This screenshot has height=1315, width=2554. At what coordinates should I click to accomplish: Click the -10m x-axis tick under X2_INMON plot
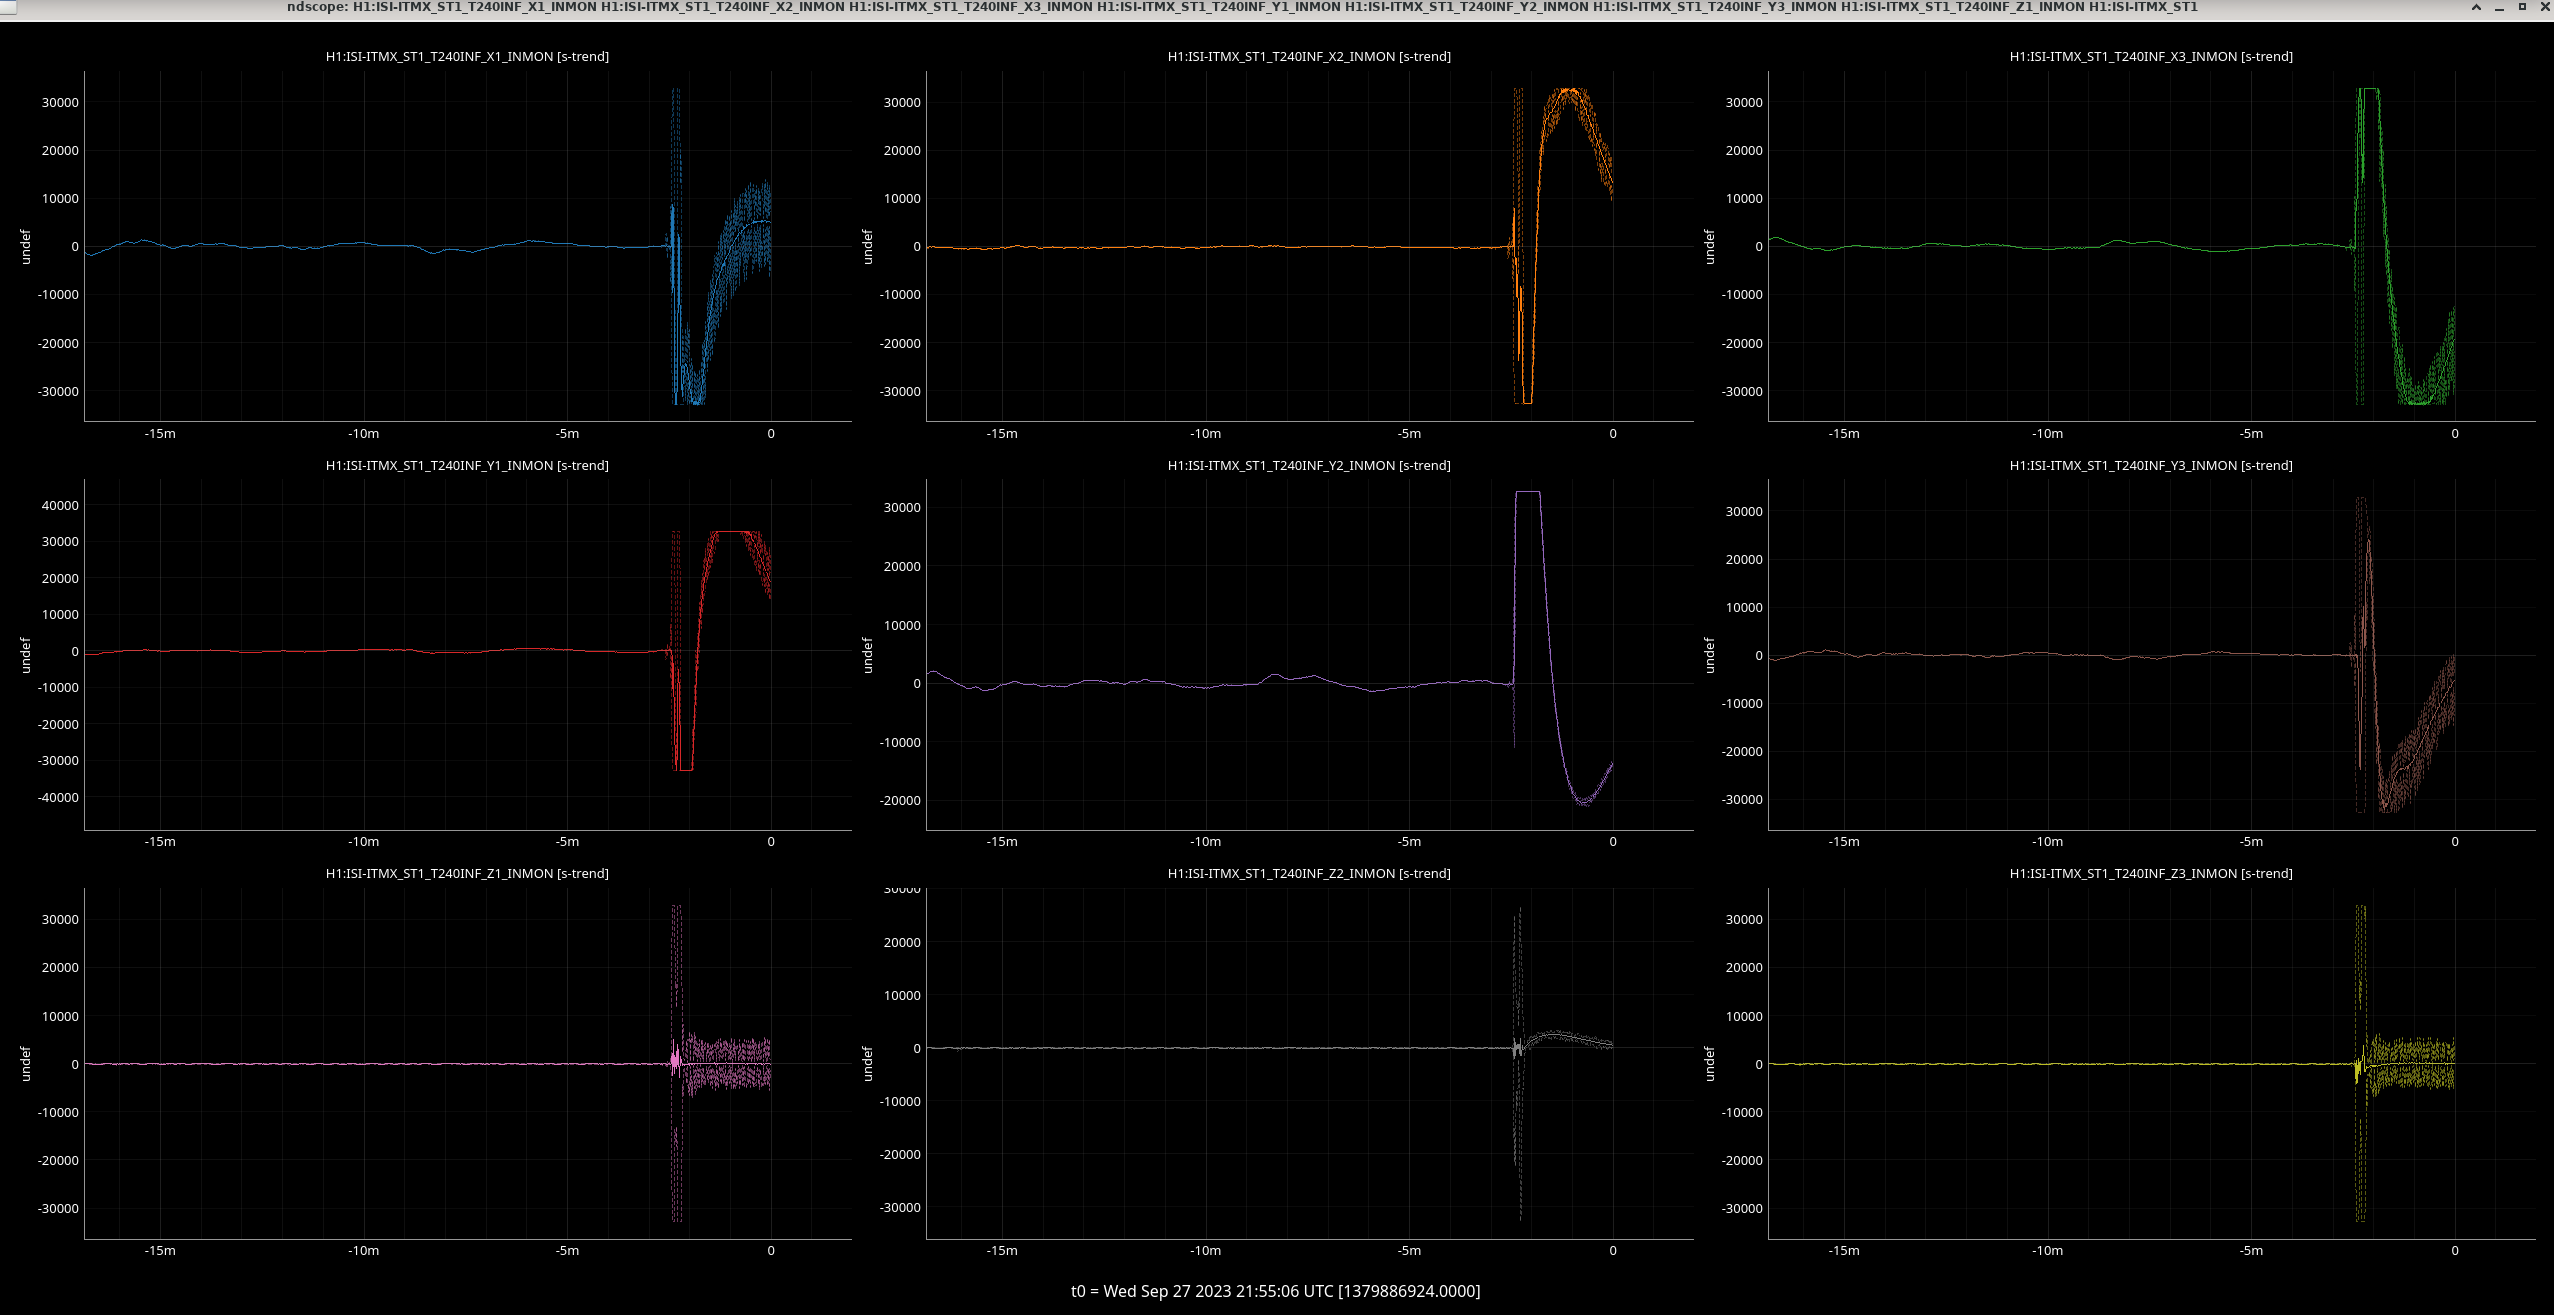(x=1206, y=434)
